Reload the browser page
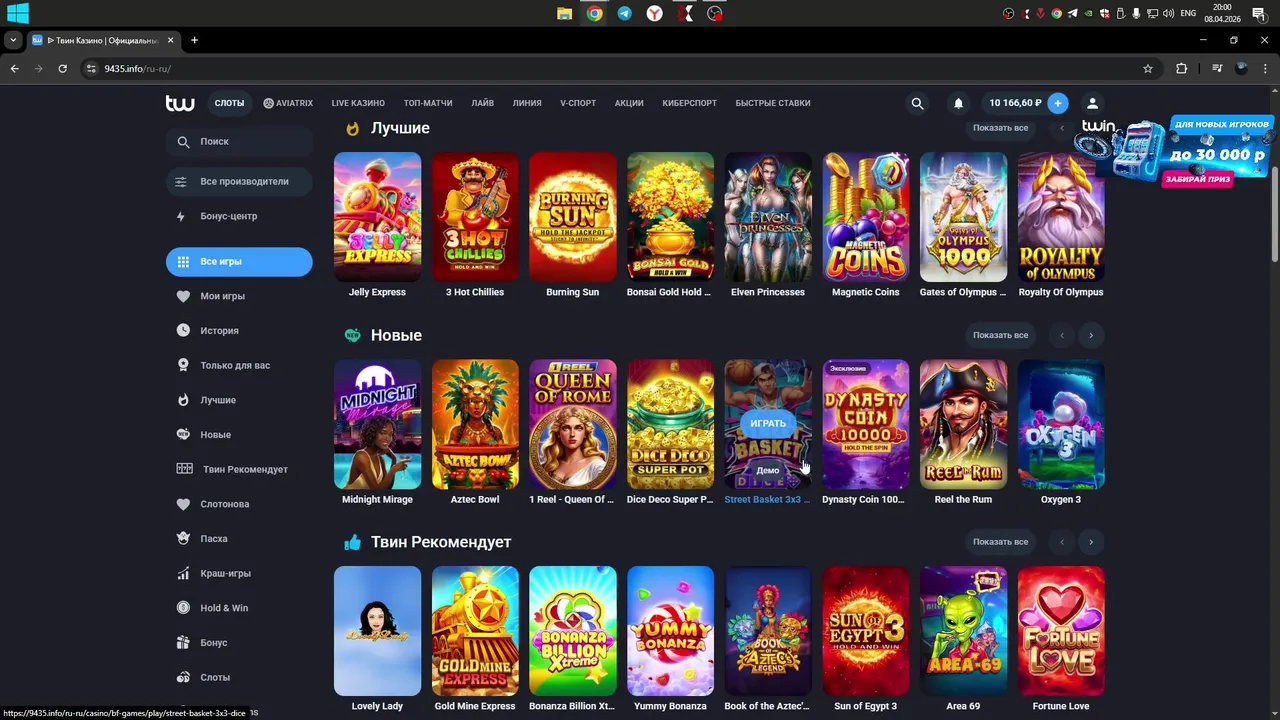Screen dimensions: 1280x720 point(62,69)
